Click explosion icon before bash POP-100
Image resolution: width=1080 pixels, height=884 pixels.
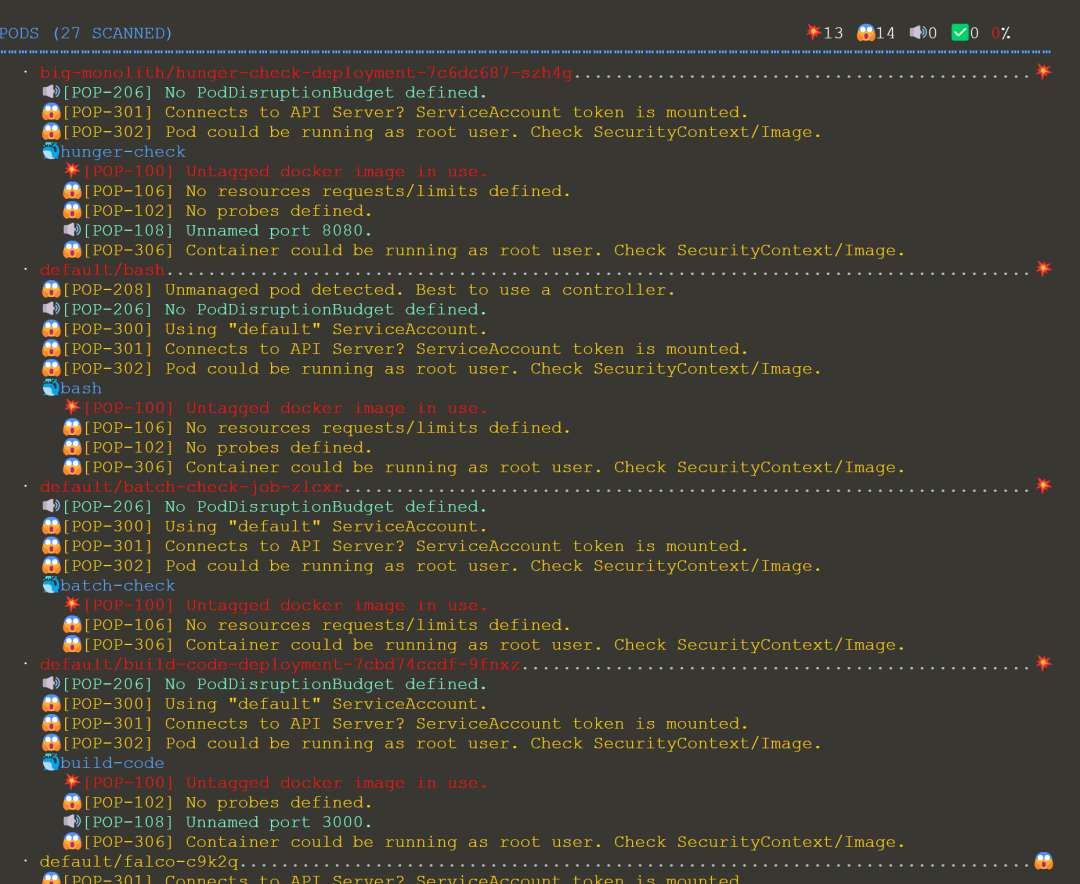tap(72, 407)
